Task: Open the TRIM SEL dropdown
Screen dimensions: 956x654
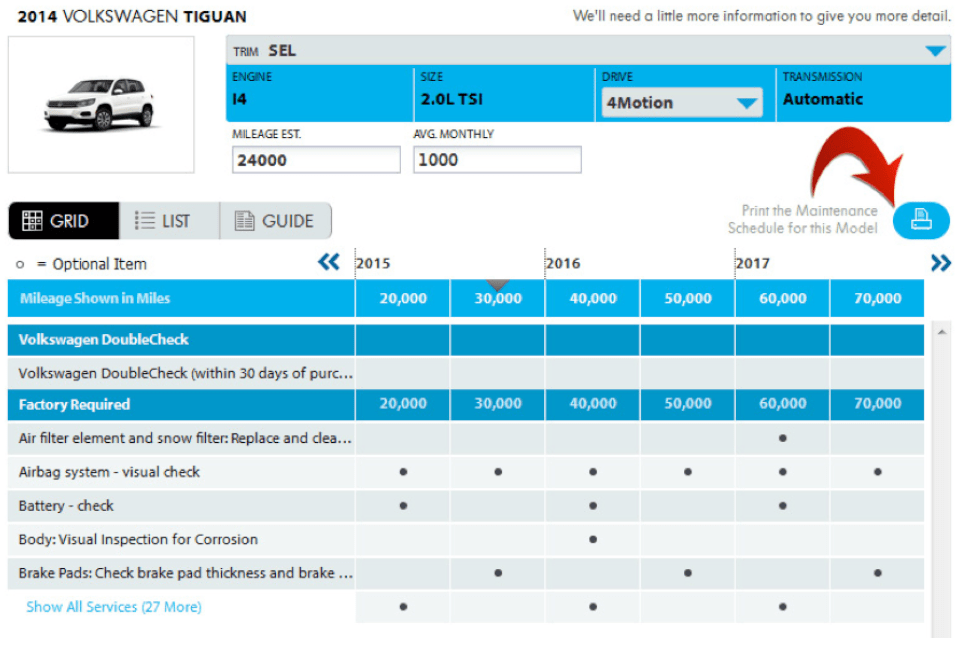Action: 588,51
